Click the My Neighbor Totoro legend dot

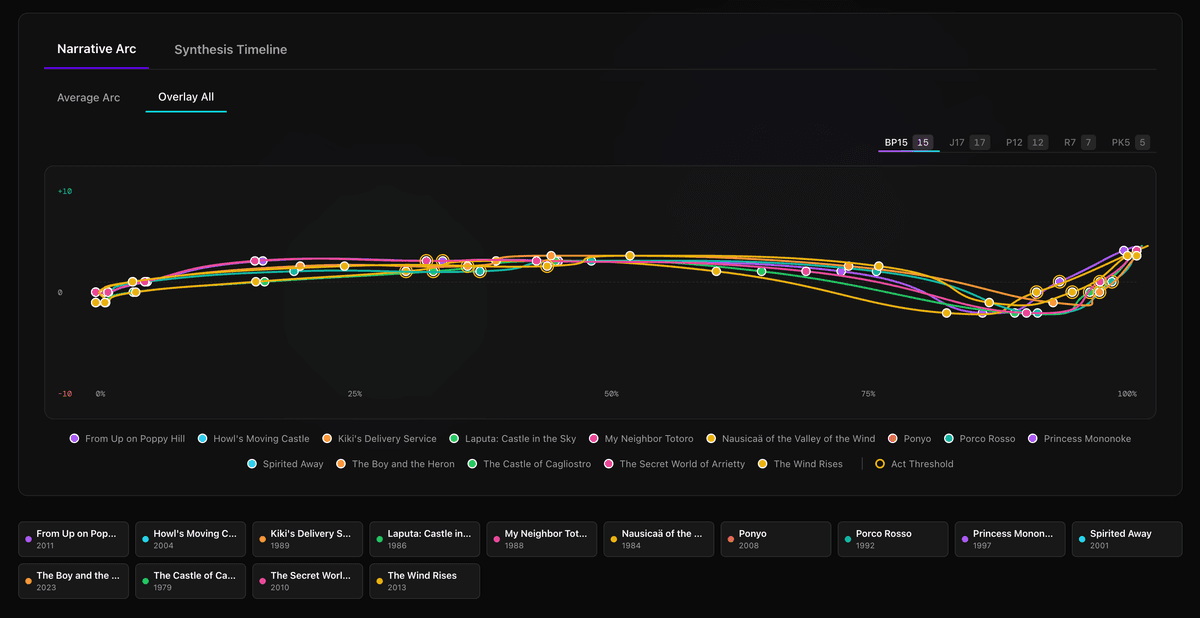click(x=595, y=439)
